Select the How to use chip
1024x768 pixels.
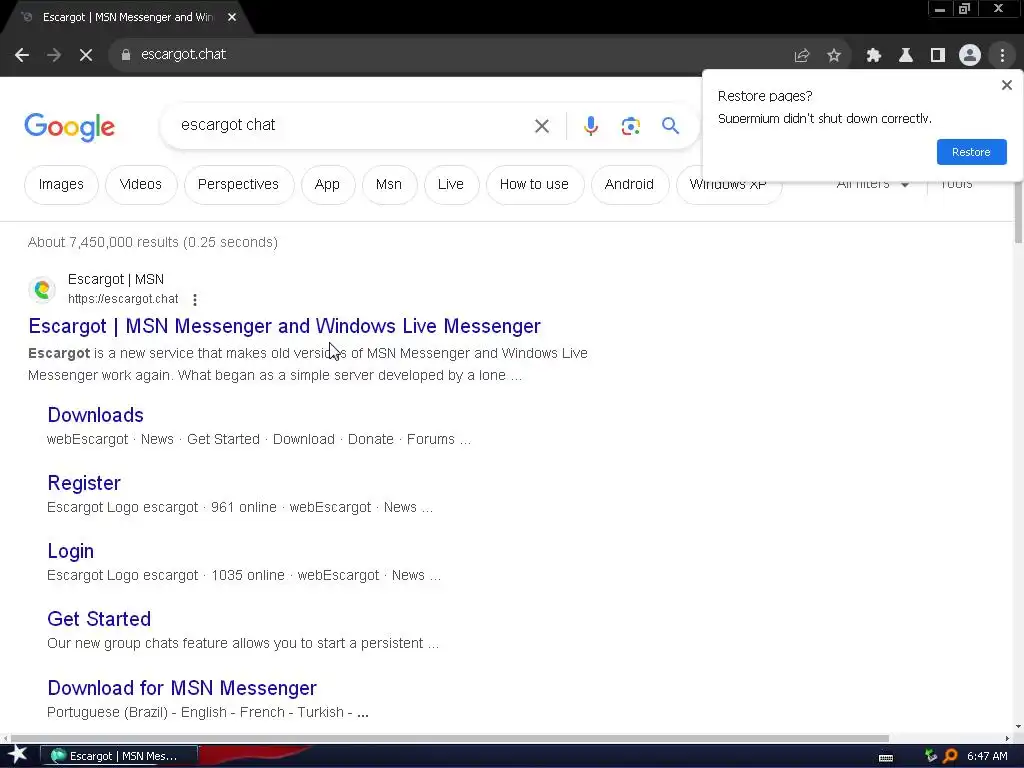click(534, 185)
